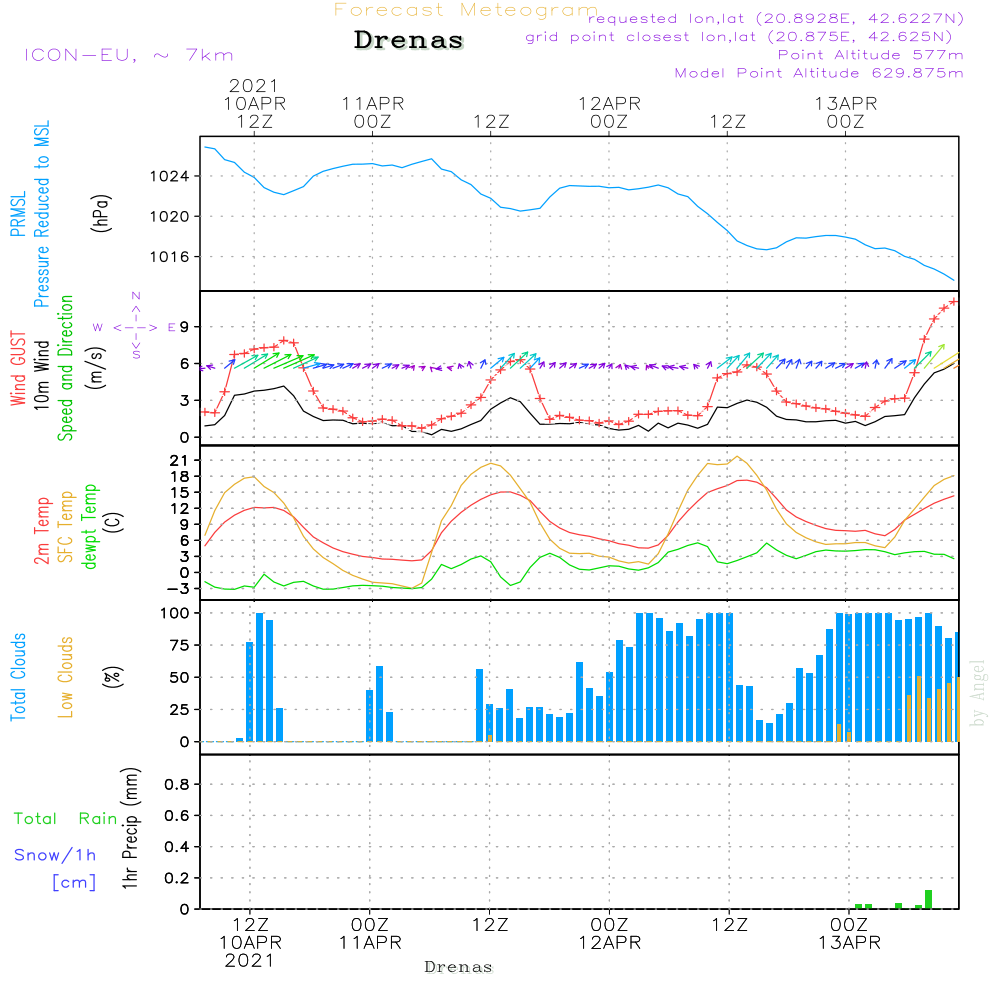Click the "12APR 00Z" top axis label
The height and width of the screenshot is (1000, 1000).
(609, 112)
